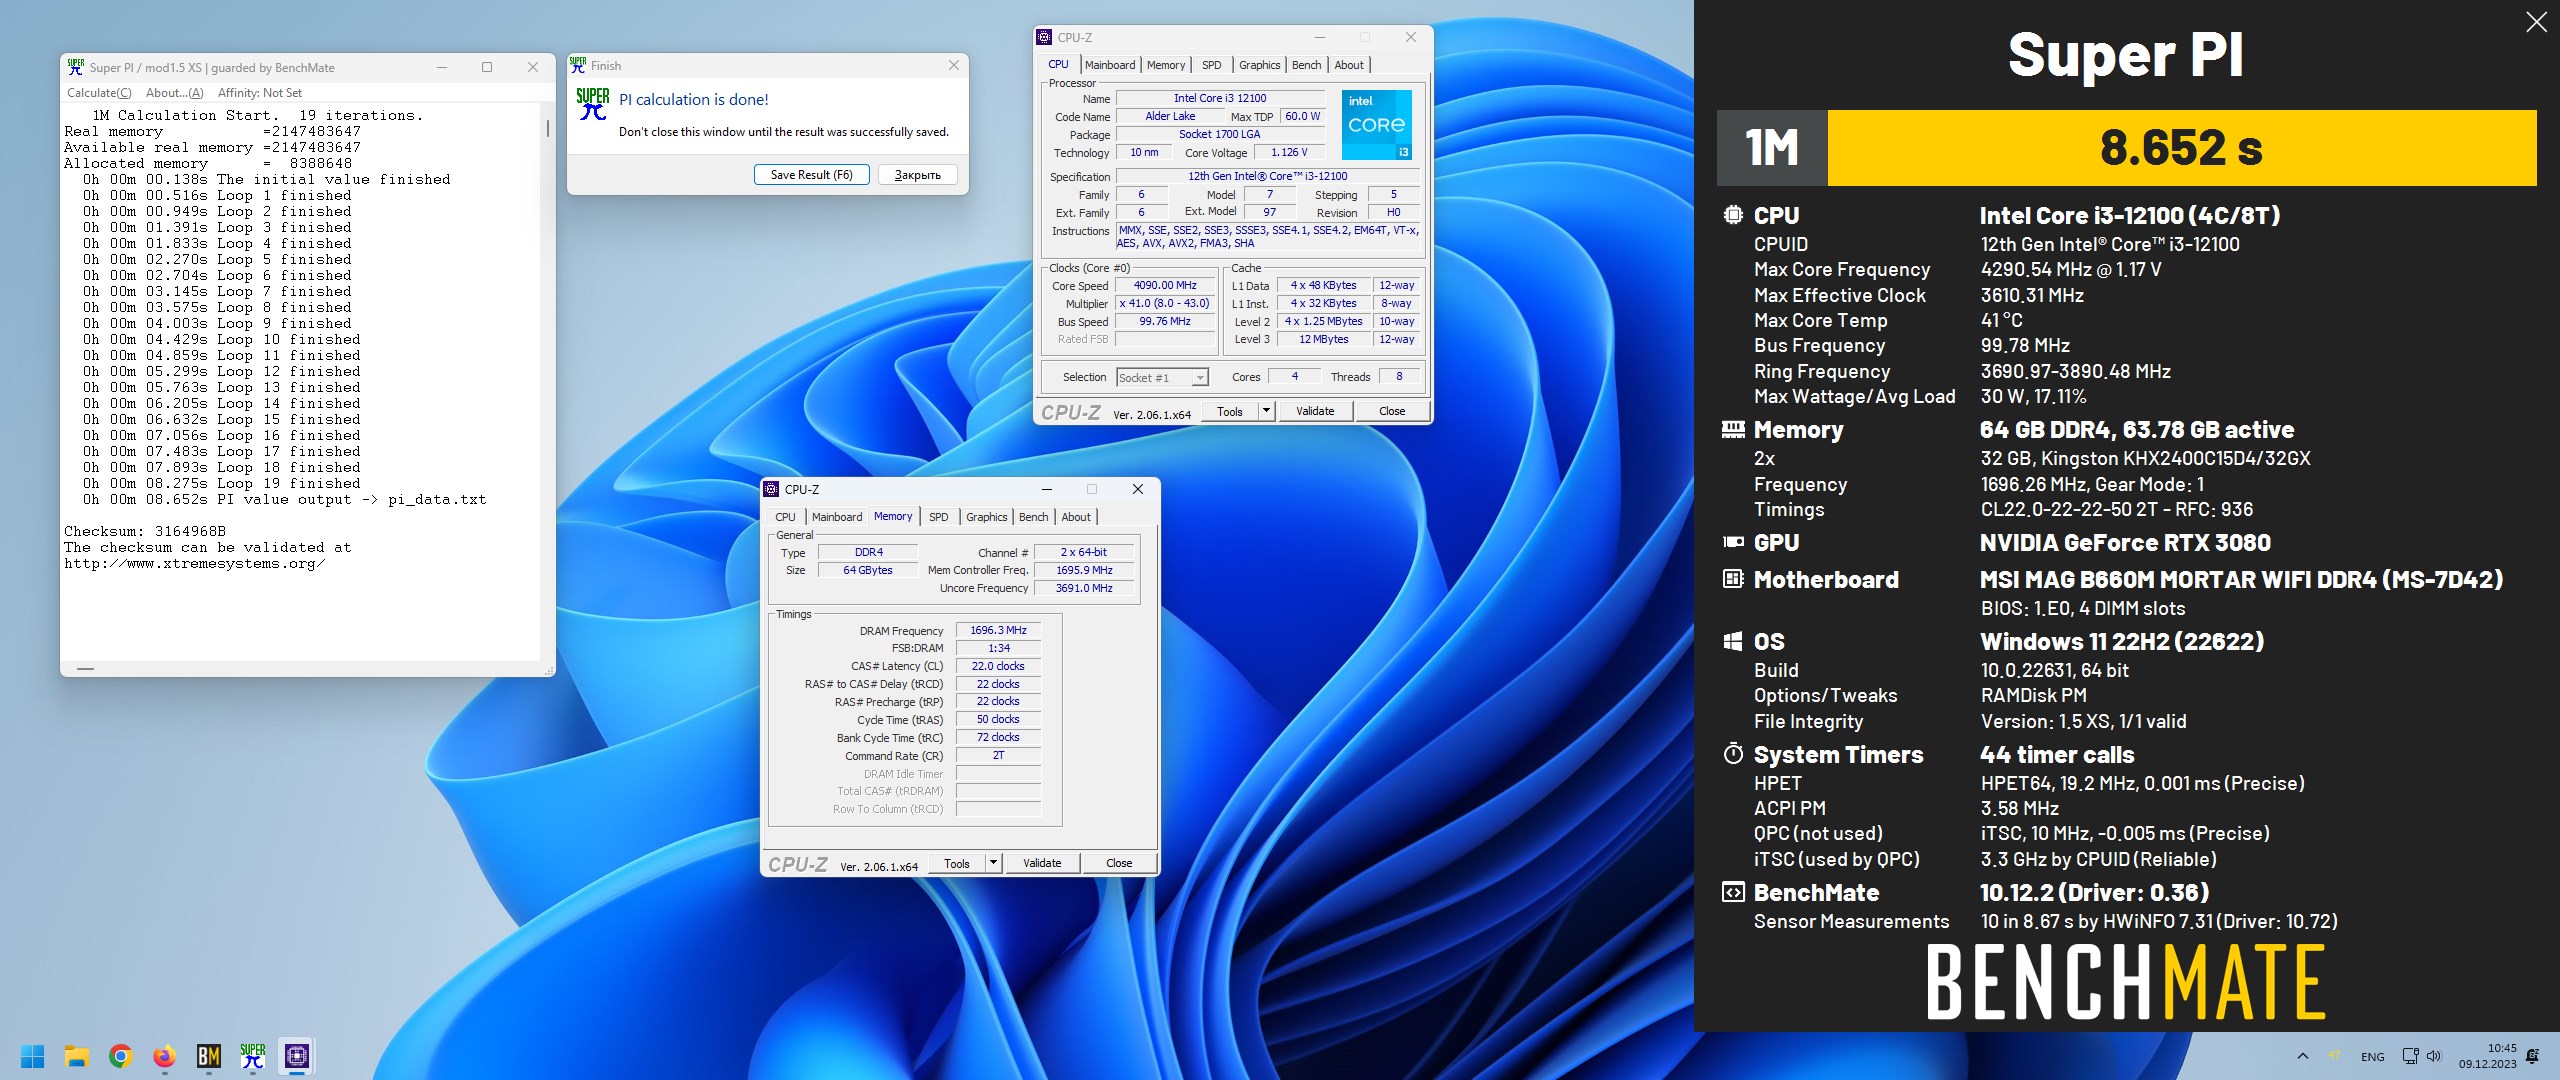The width and height of the screenshot is (2560, 1080).
Task: Open the volume tray icon
Action: (2433, 1056)
